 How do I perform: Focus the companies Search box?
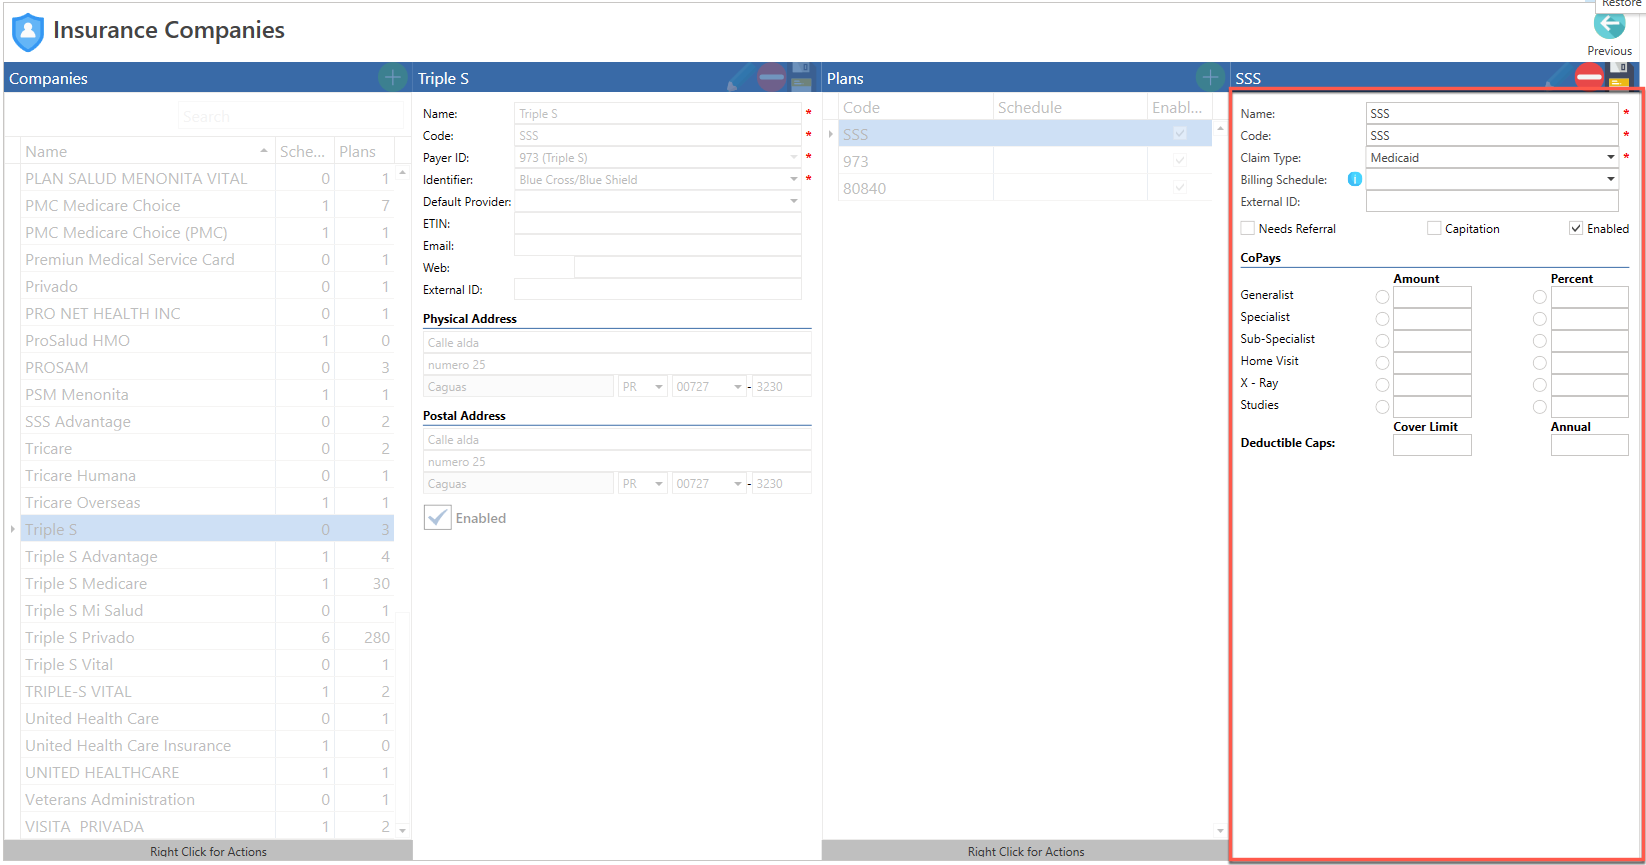point(290,116)
